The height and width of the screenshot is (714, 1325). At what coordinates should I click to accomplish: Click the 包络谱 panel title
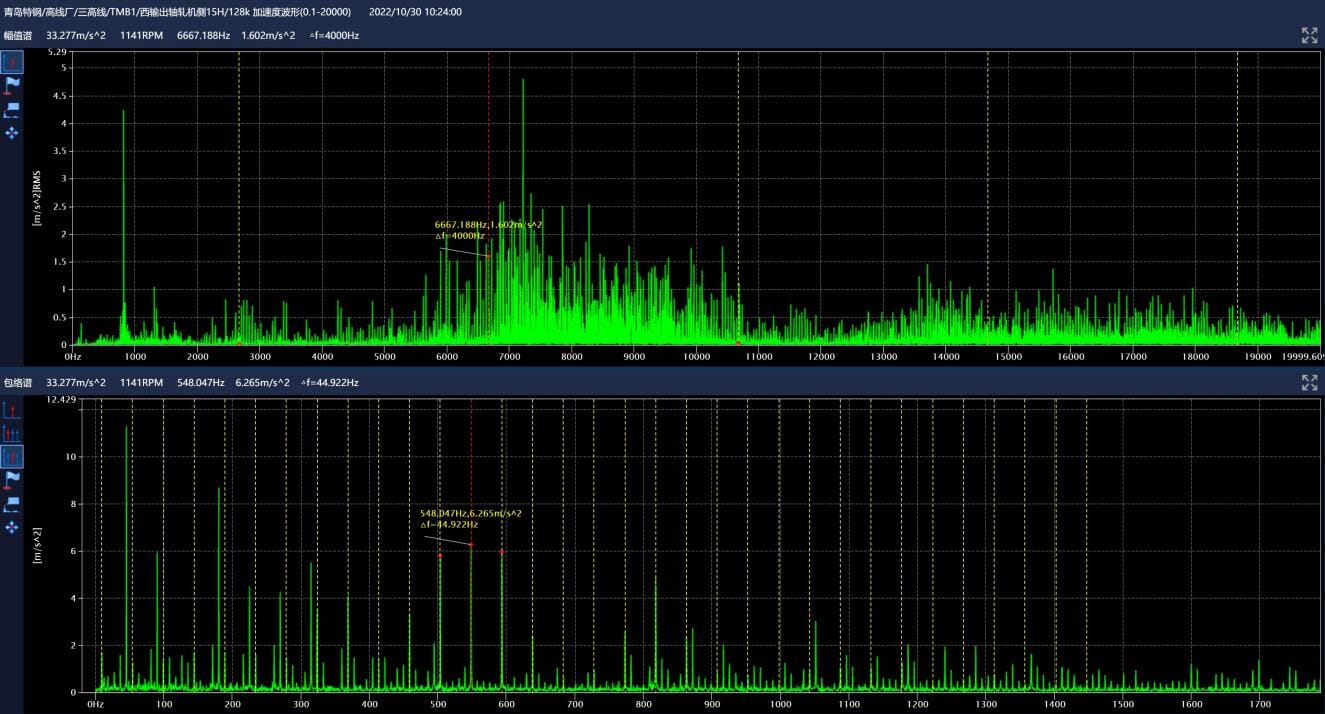click(x=18, y=382)
